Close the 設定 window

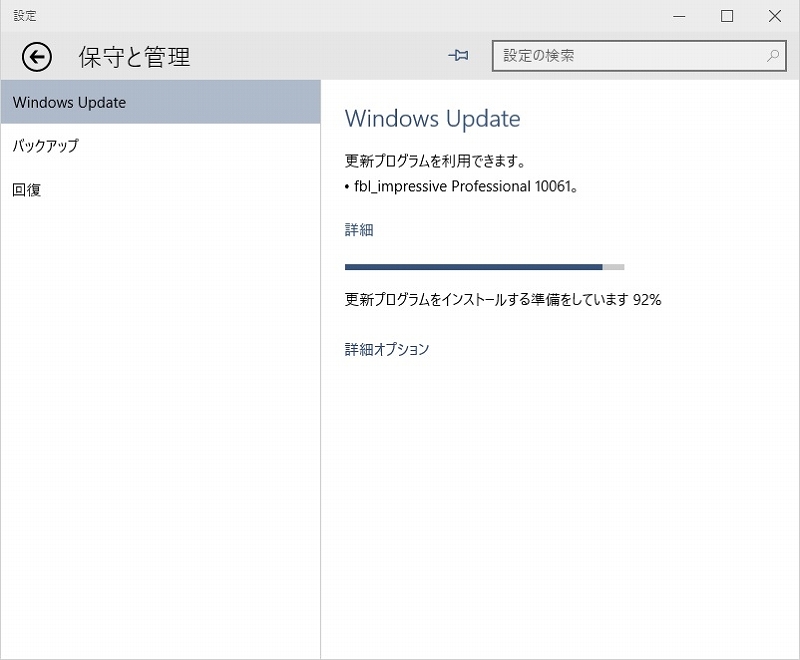point(774,16)
